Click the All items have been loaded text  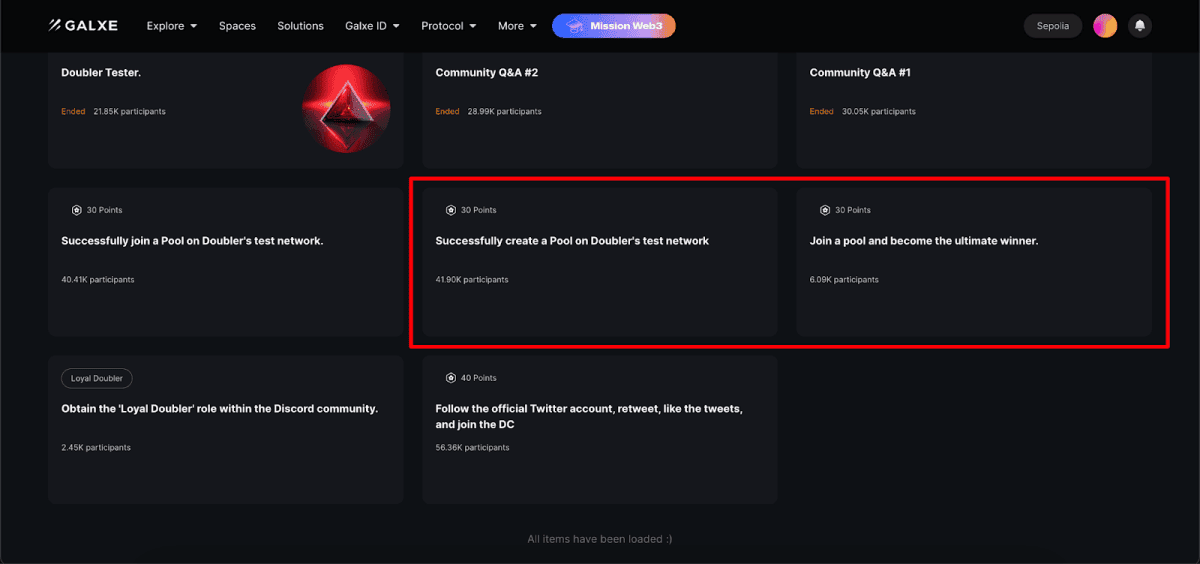click(x=600, y=538)
